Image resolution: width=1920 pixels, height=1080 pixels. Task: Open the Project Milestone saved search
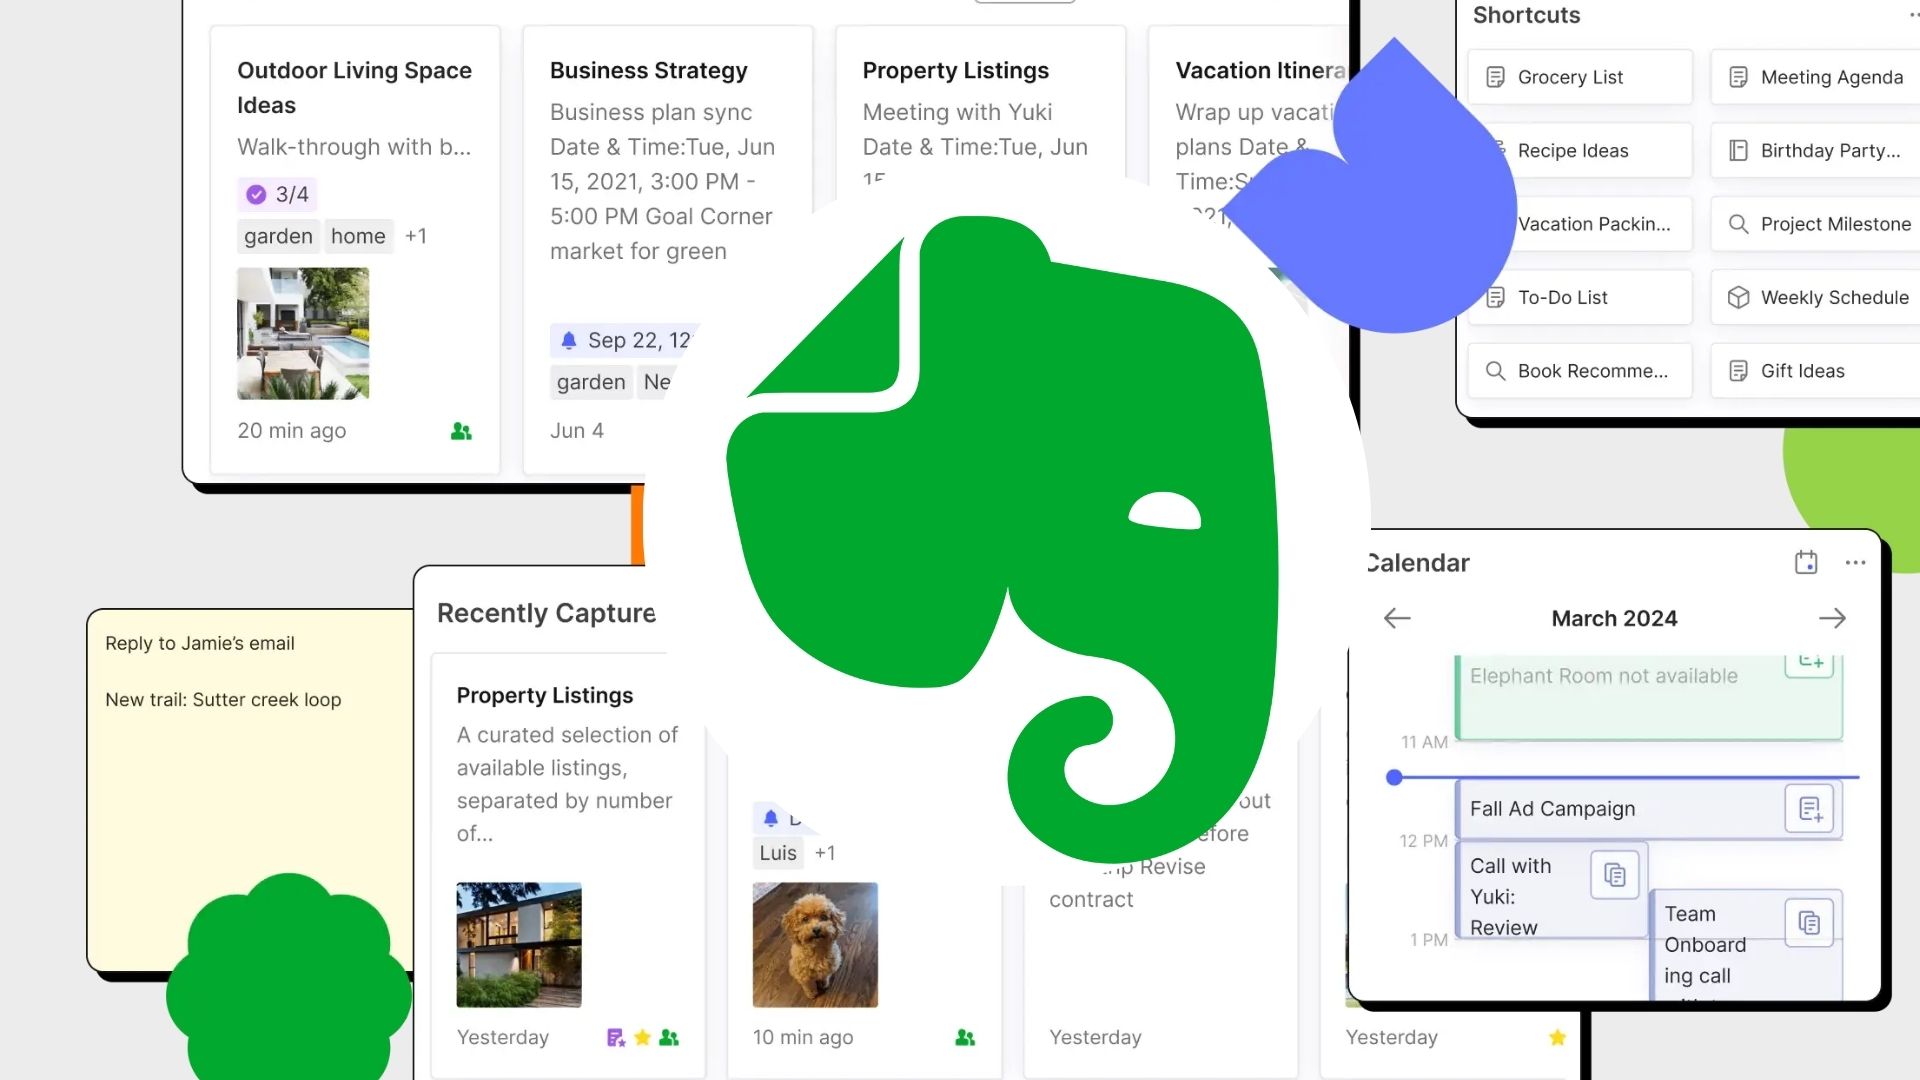click(1815, 224)
